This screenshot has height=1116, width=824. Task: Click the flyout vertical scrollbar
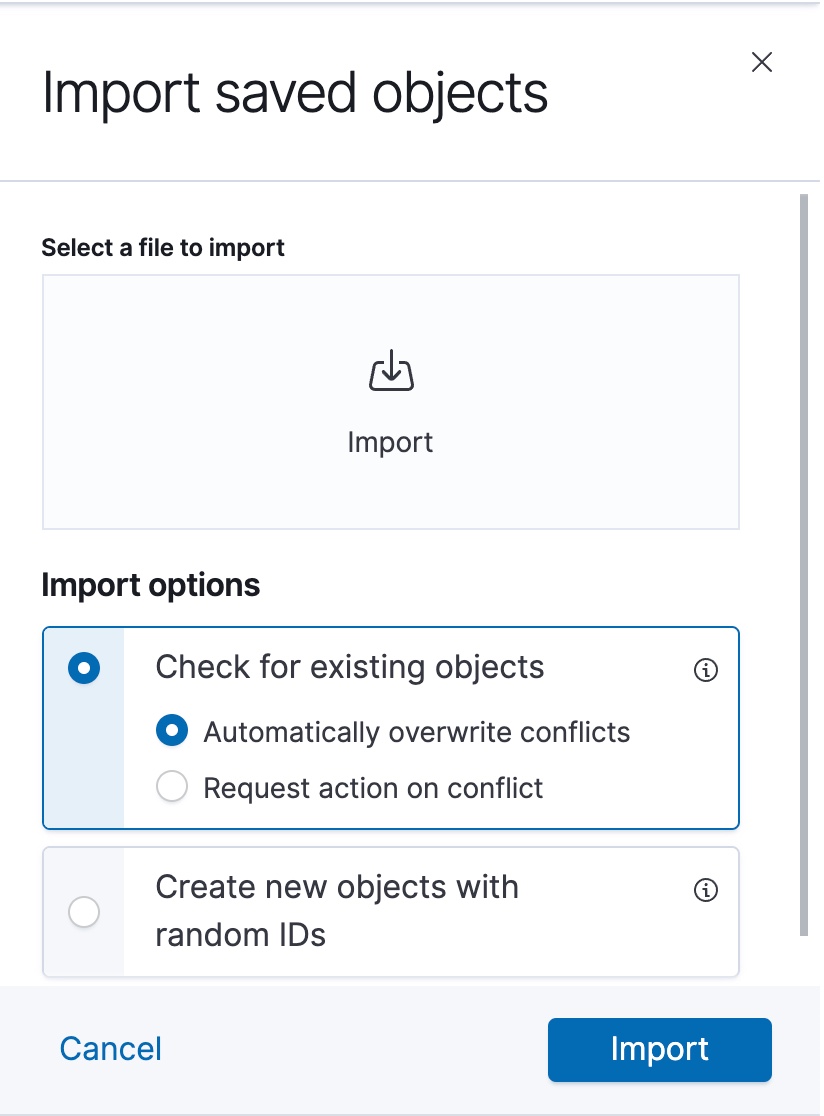(804, 560)
